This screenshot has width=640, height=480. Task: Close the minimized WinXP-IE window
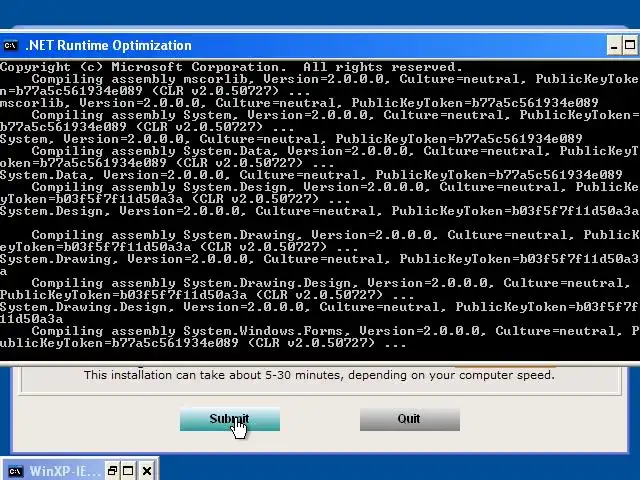[x=147, y=471]
